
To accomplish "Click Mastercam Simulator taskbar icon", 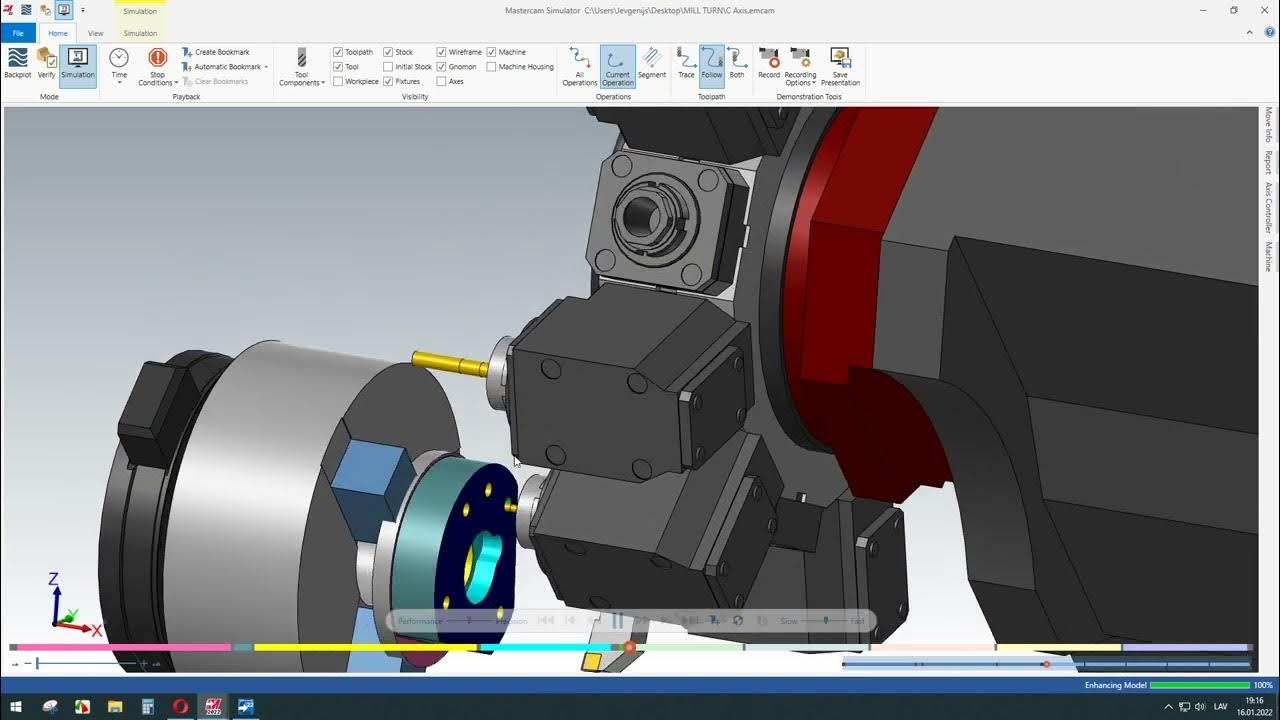I will [x=245, y=707].
